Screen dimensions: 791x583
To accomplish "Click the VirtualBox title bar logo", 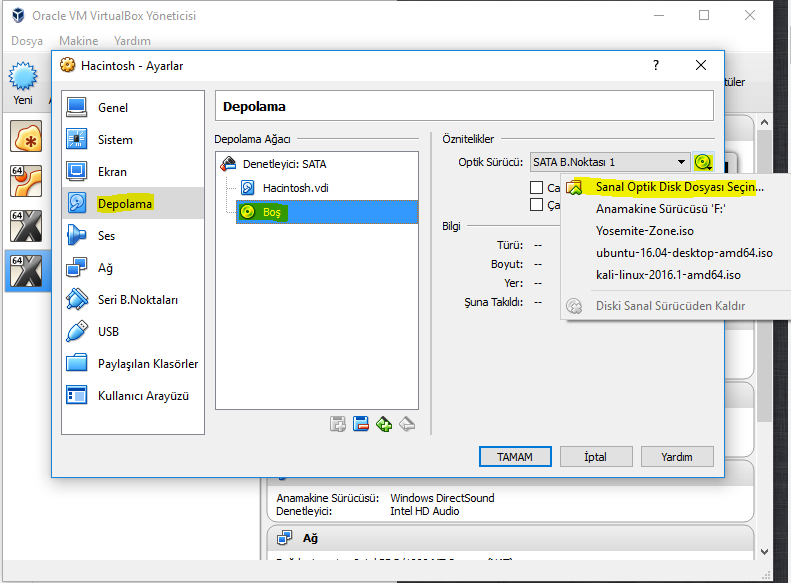I will pyautogui.click(x=18, y=16).
